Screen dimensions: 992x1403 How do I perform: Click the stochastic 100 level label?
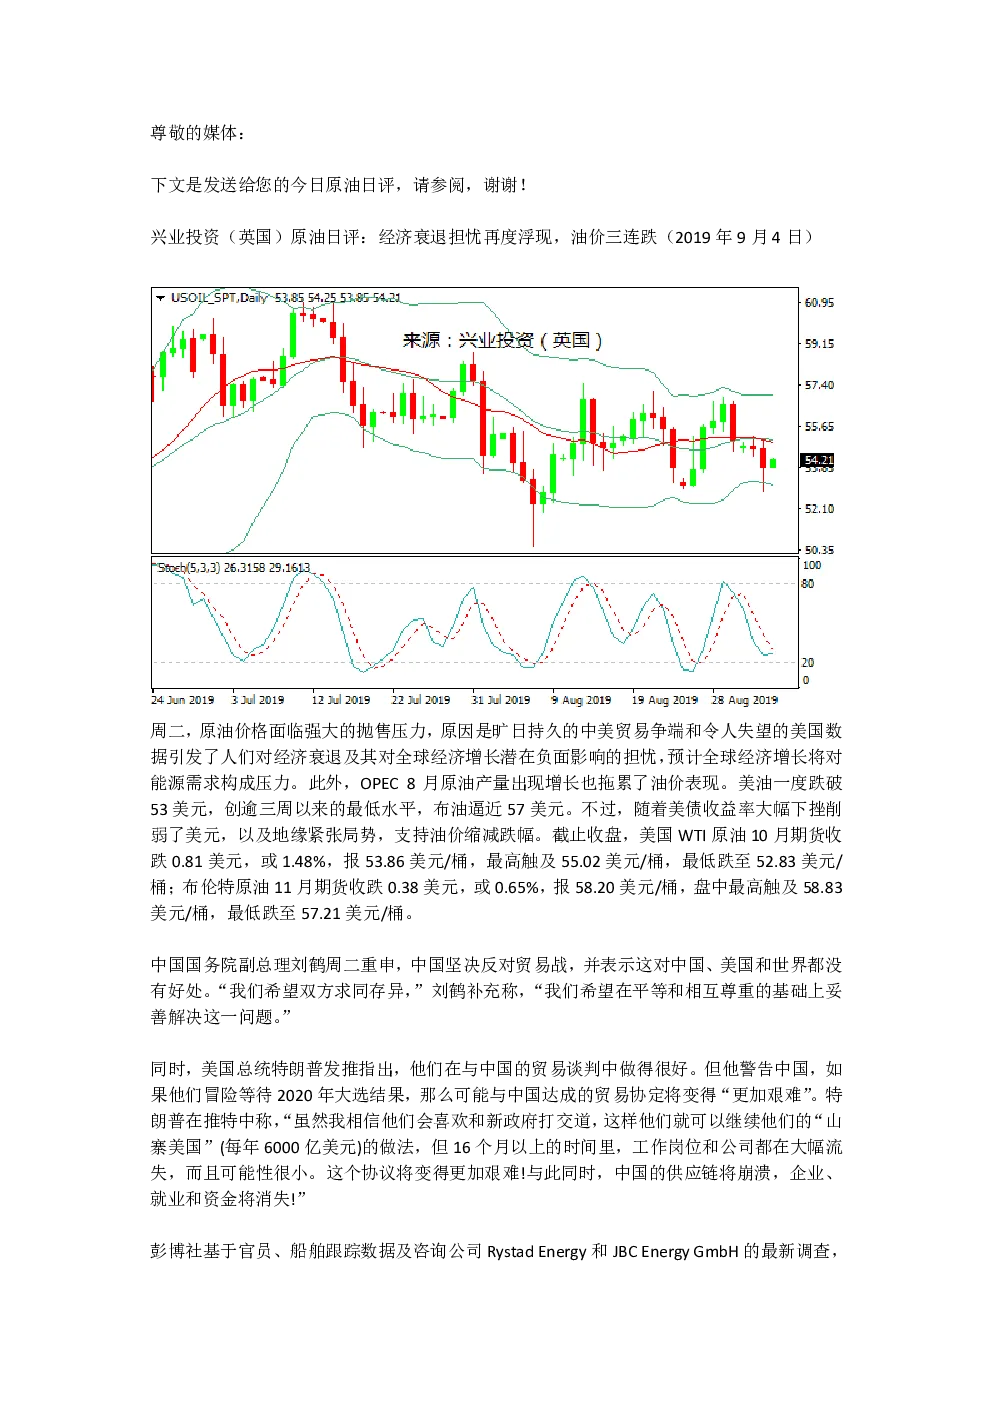(811, 566)
